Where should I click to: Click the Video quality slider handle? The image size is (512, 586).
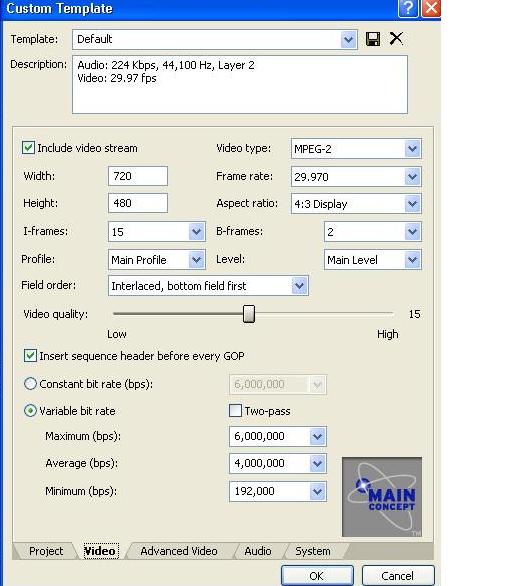(249, 314)
